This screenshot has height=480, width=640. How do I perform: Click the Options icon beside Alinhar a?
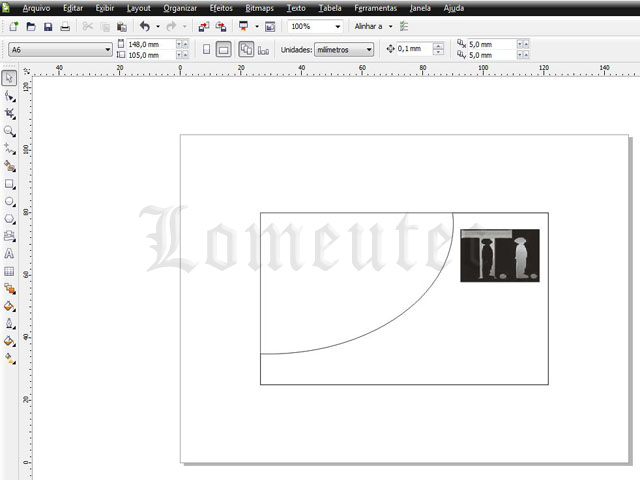pos(404,27)
